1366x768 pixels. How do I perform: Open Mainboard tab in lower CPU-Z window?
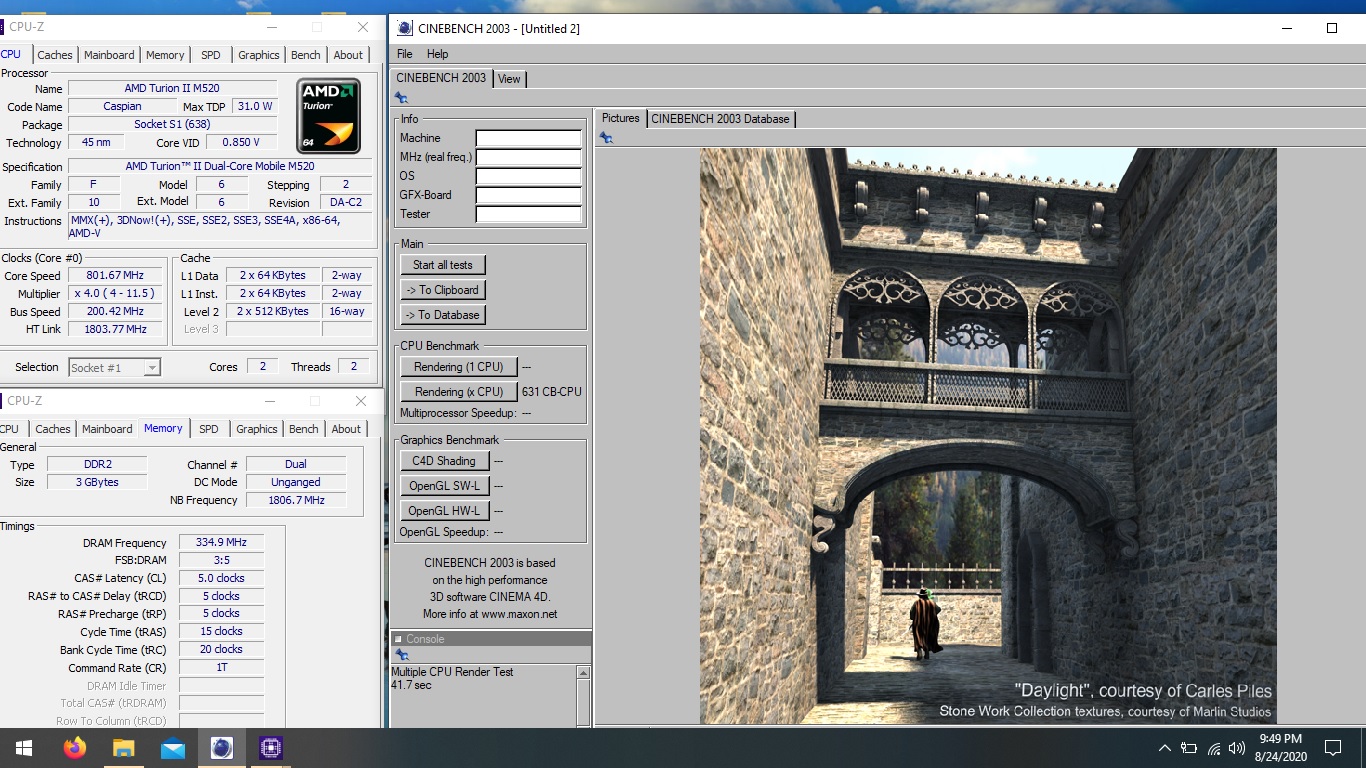click(x=107, y=429)
